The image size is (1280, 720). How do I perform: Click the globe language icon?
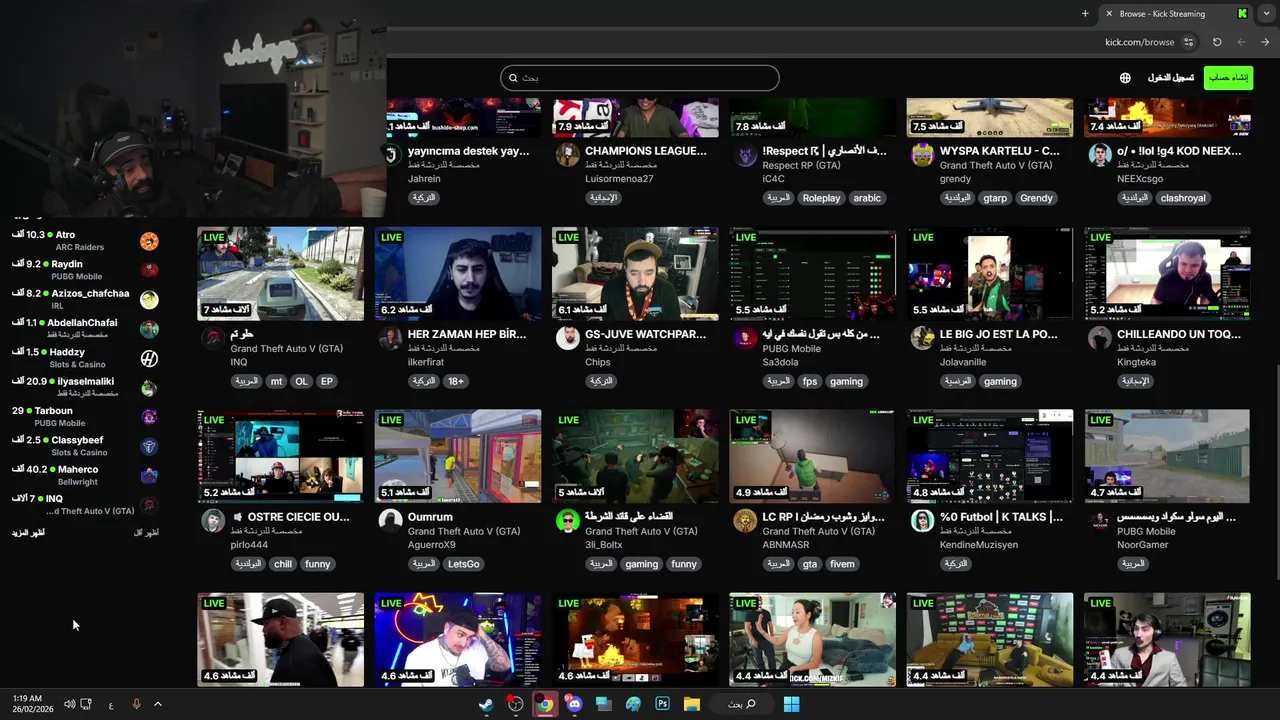[x=1125, y=78]
